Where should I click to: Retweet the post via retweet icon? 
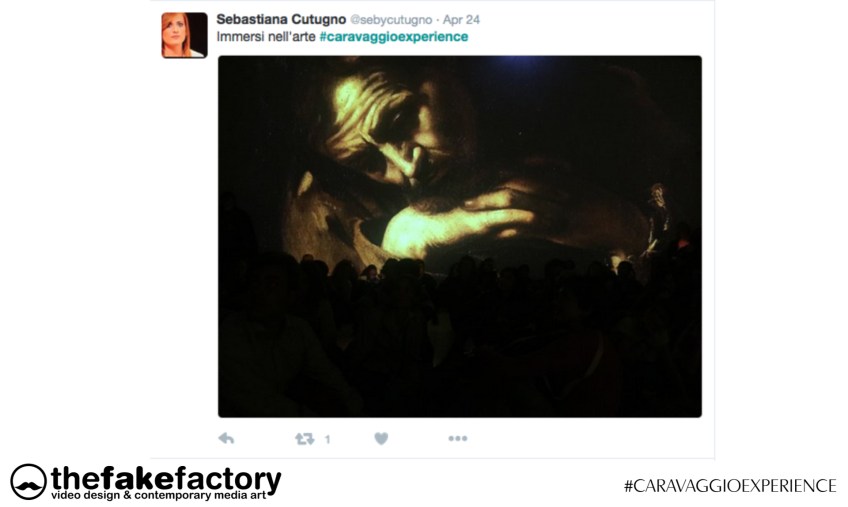(304, 439)
